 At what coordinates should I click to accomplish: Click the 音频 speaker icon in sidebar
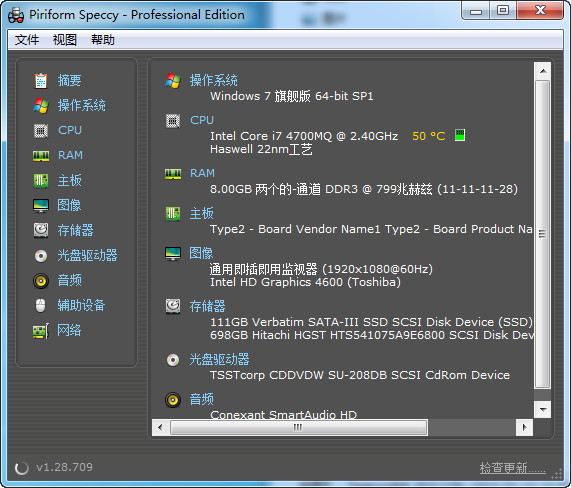tap(41, 281)
